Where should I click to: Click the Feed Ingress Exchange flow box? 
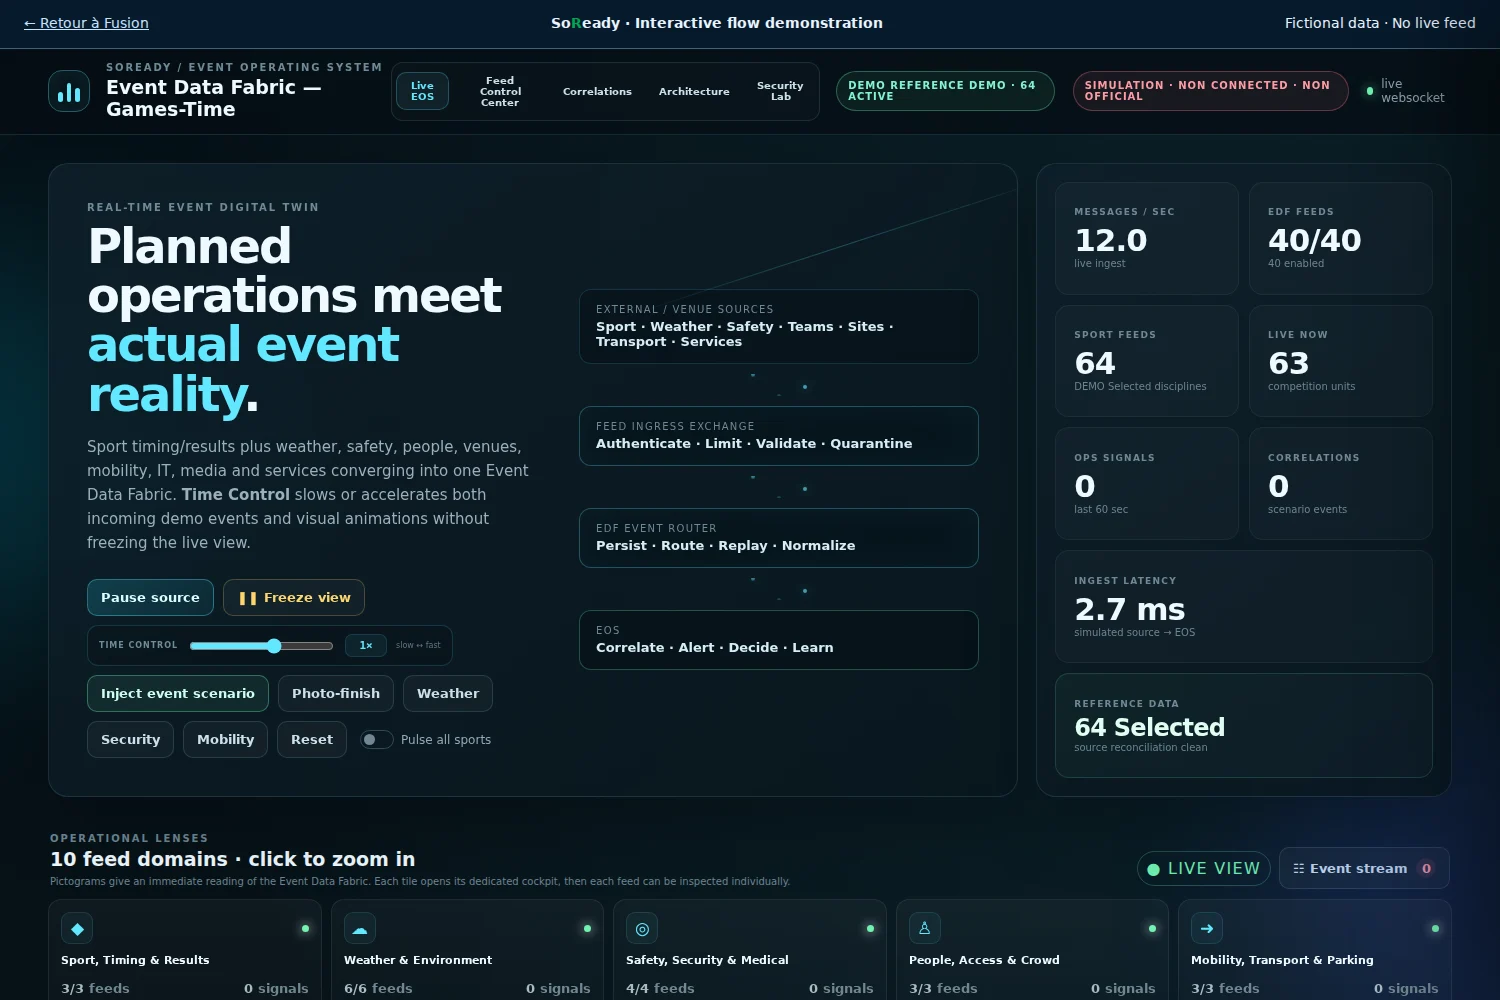tap(779, 436)
